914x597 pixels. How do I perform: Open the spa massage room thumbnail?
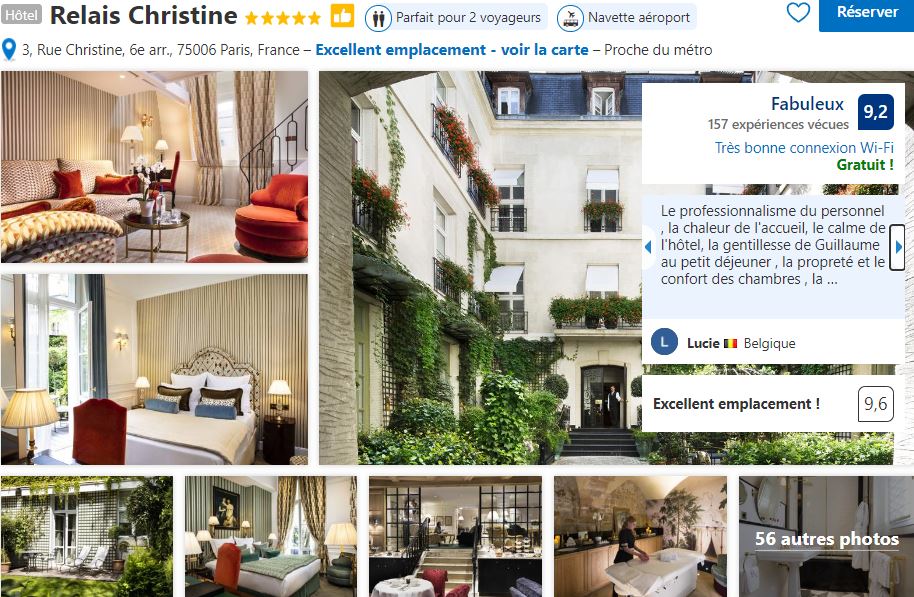(641, 536)
